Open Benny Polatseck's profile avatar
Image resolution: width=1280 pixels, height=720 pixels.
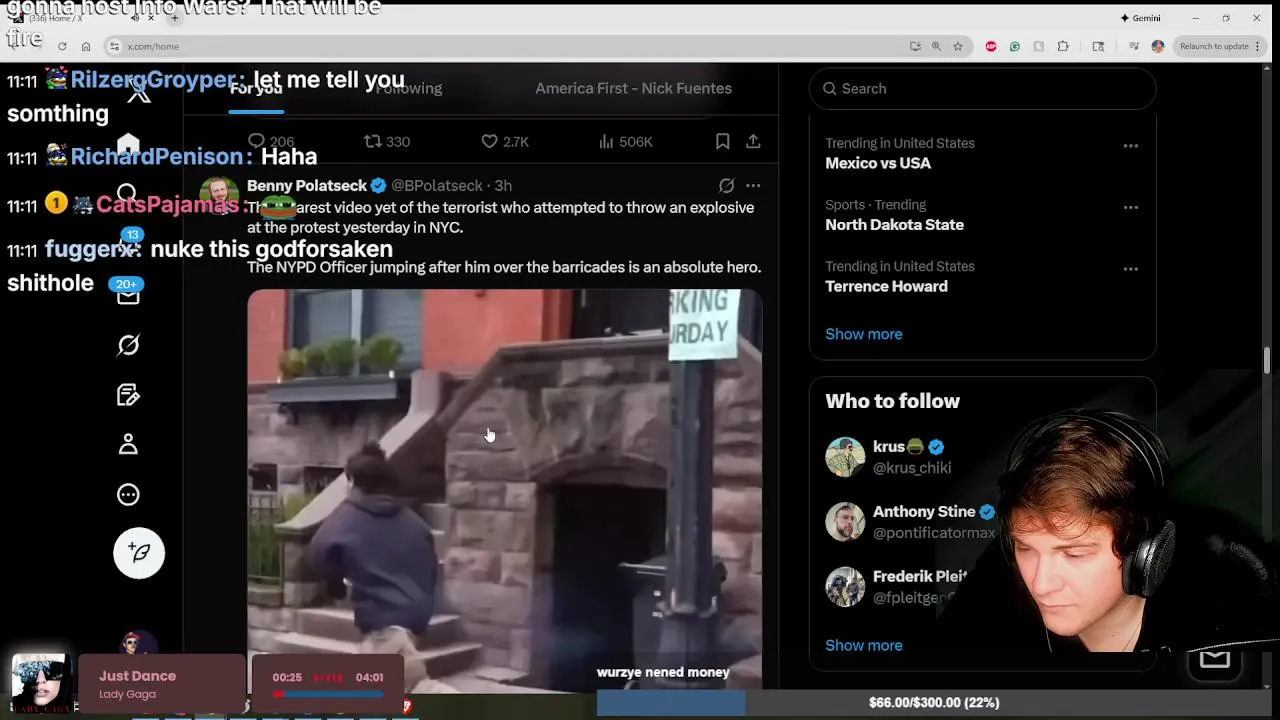219,195
